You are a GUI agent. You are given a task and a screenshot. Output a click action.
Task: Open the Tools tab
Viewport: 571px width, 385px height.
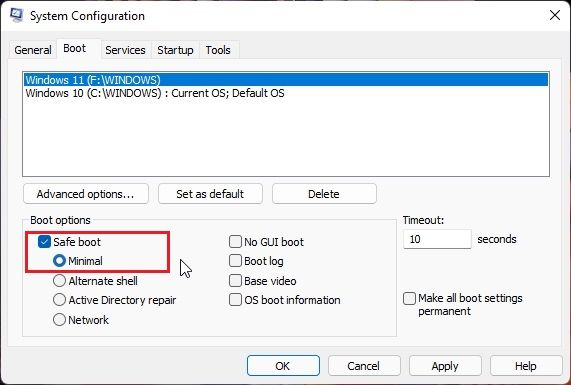tap(218, 50)
